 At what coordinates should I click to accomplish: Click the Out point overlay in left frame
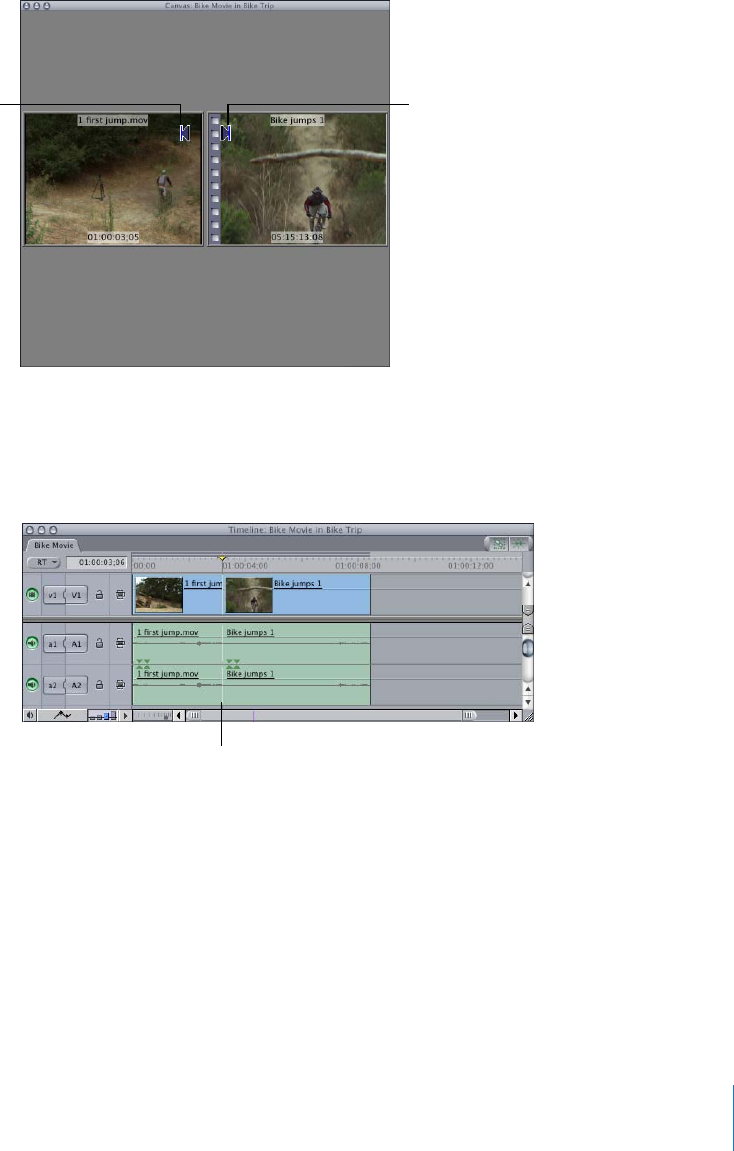point(184,133)
